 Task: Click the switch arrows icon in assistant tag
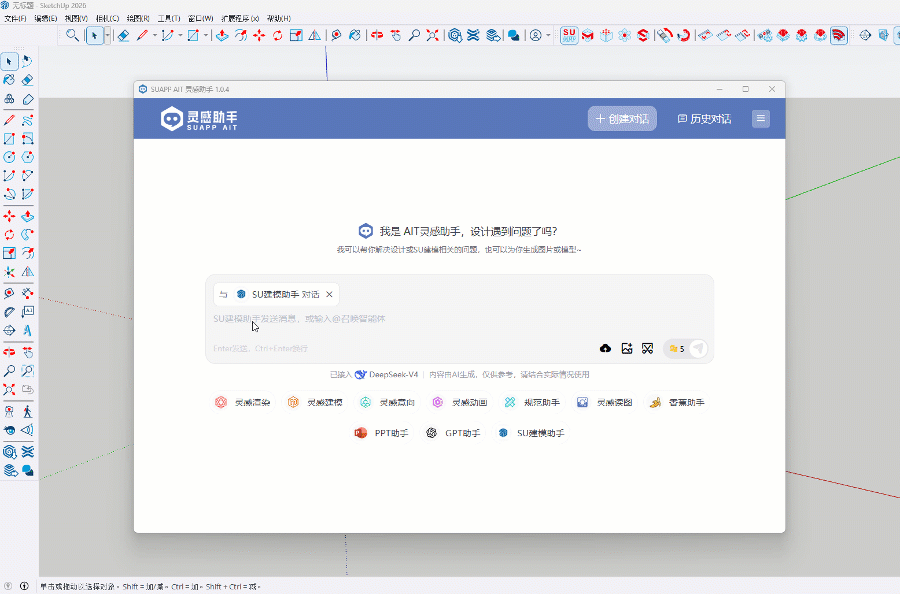click(223, 294)
